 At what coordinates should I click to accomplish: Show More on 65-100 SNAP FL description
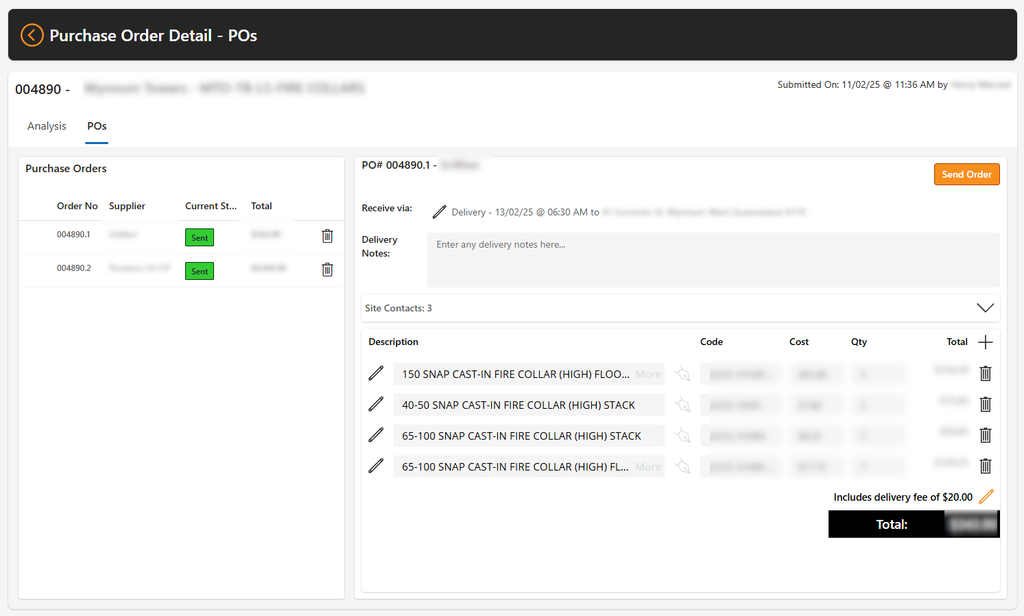coord(648,467)
